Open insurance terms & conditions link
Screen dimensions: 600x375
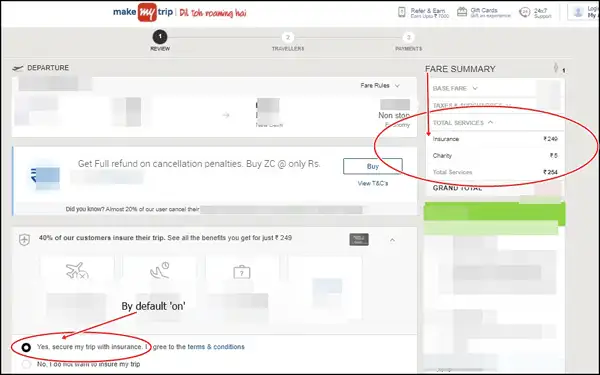(216, 347)
